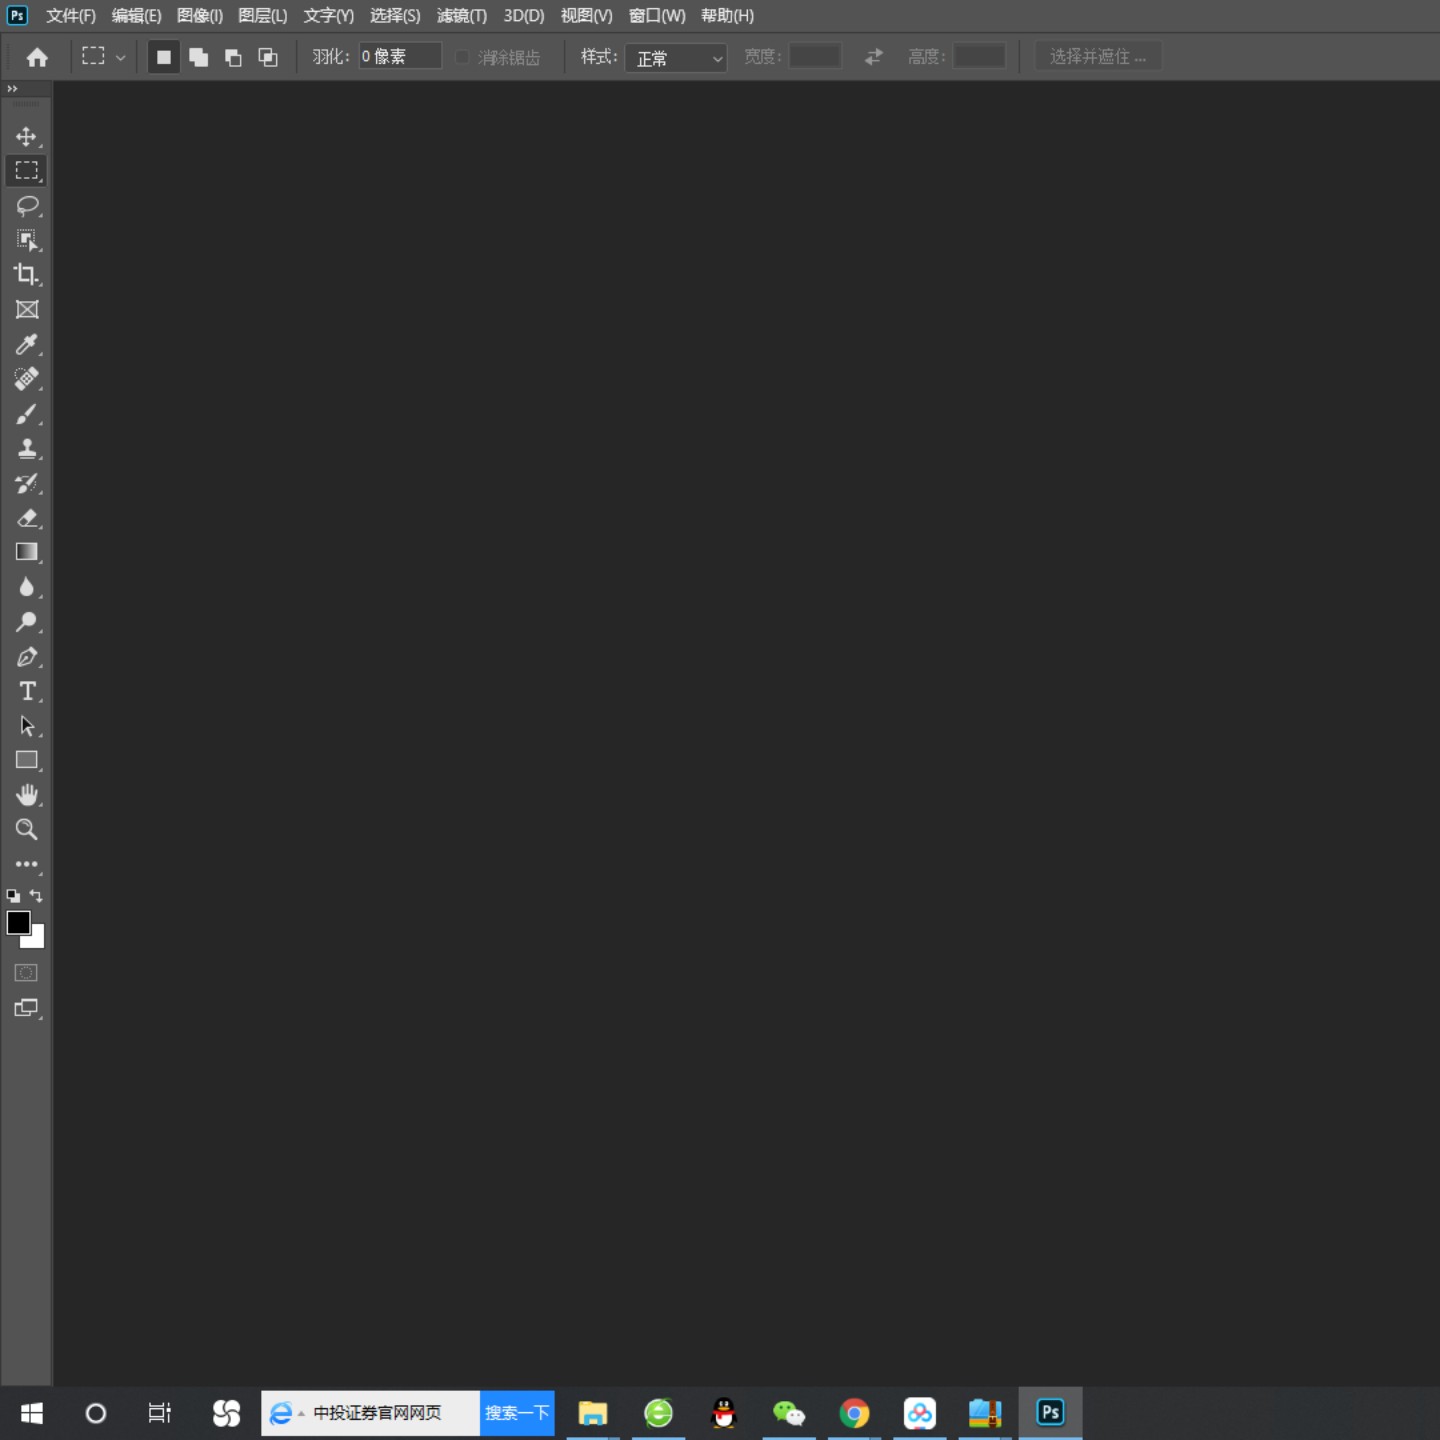The image size is (1440, 1440).
Task: Select the Lasso tool
Action: point(27,206)
